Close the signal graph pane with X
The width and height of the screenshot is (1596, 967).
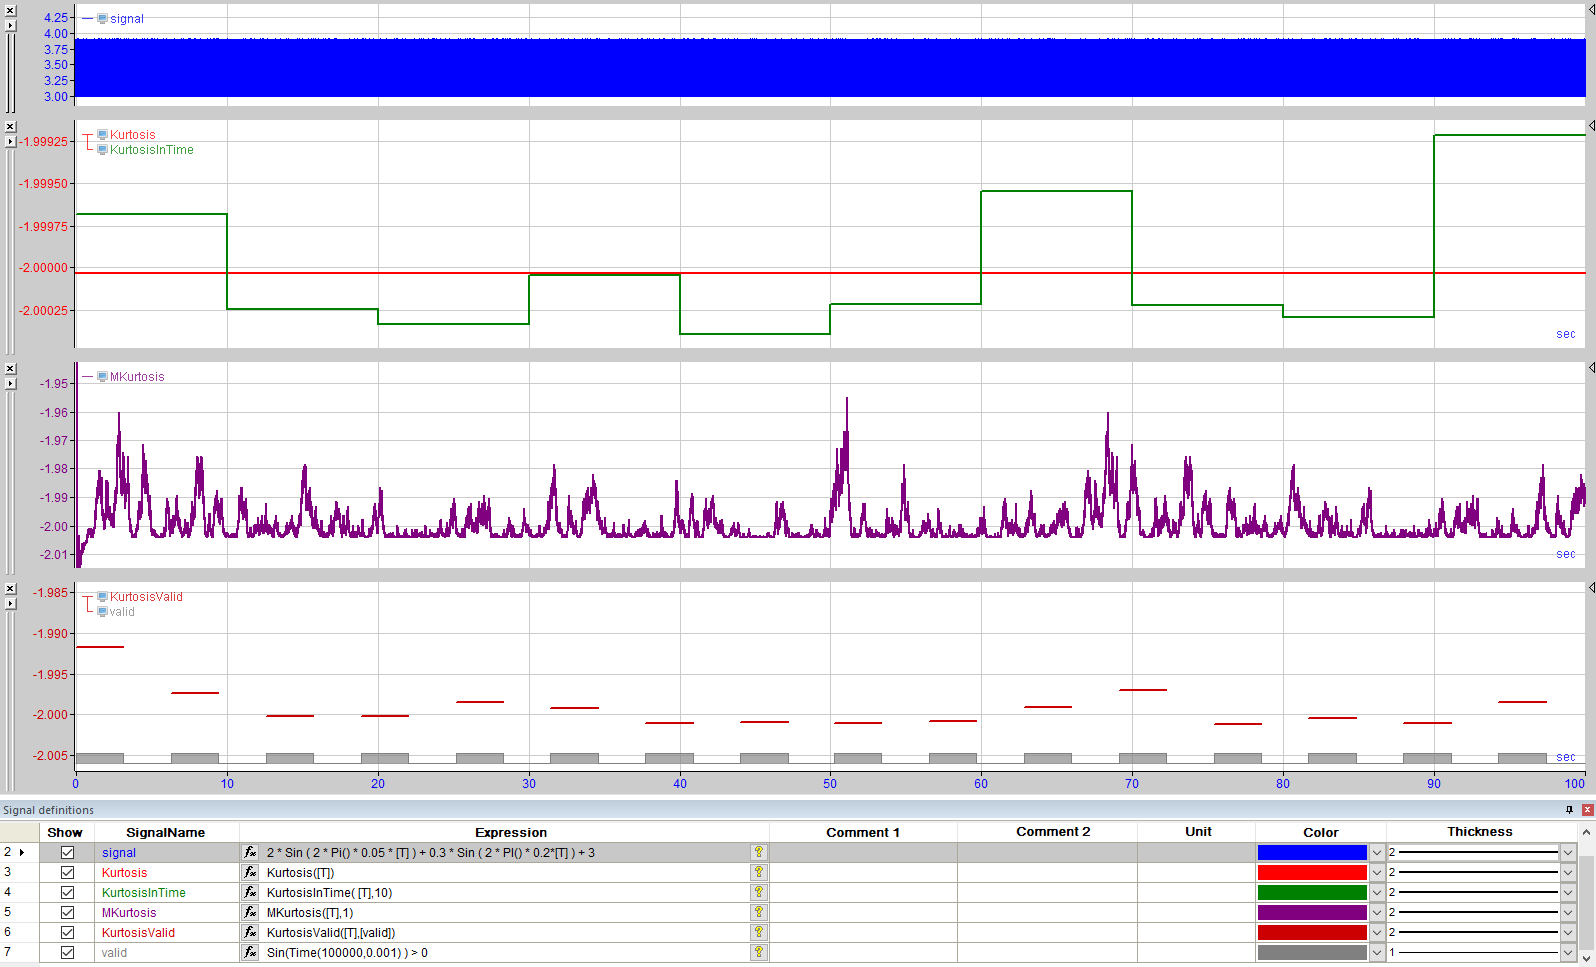(11, 11)
